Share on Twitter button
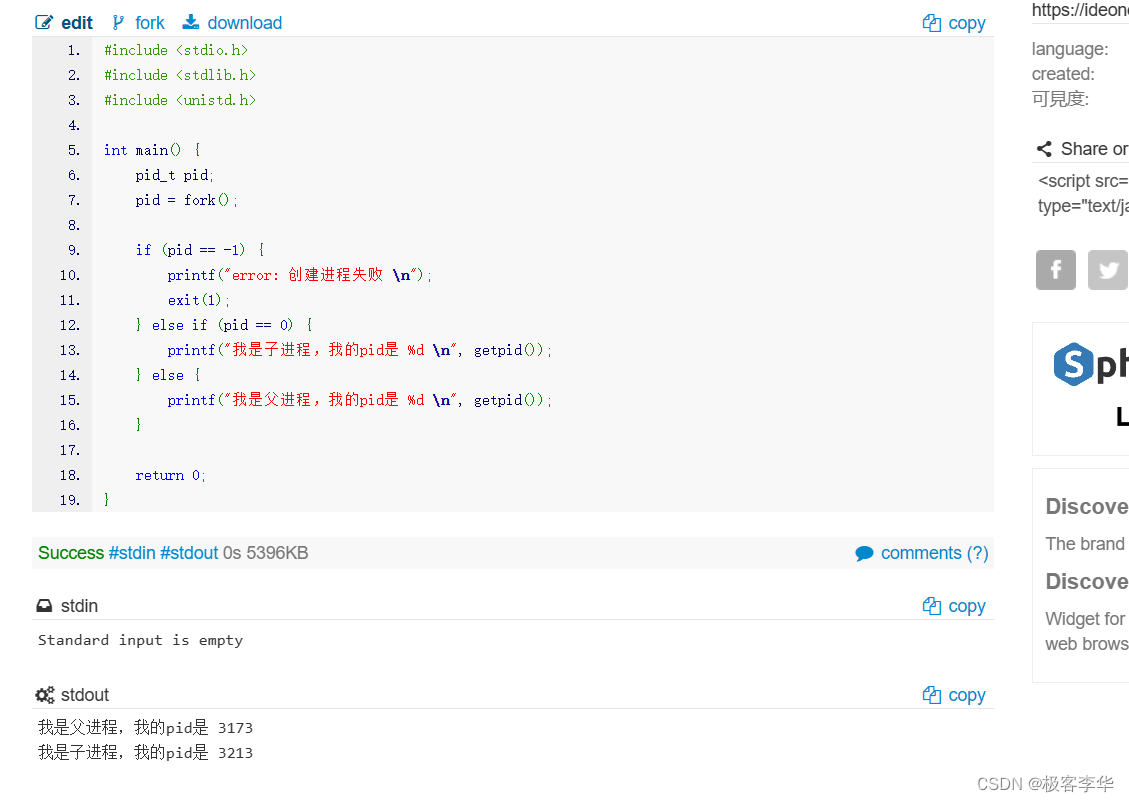 click(1107, 270)
